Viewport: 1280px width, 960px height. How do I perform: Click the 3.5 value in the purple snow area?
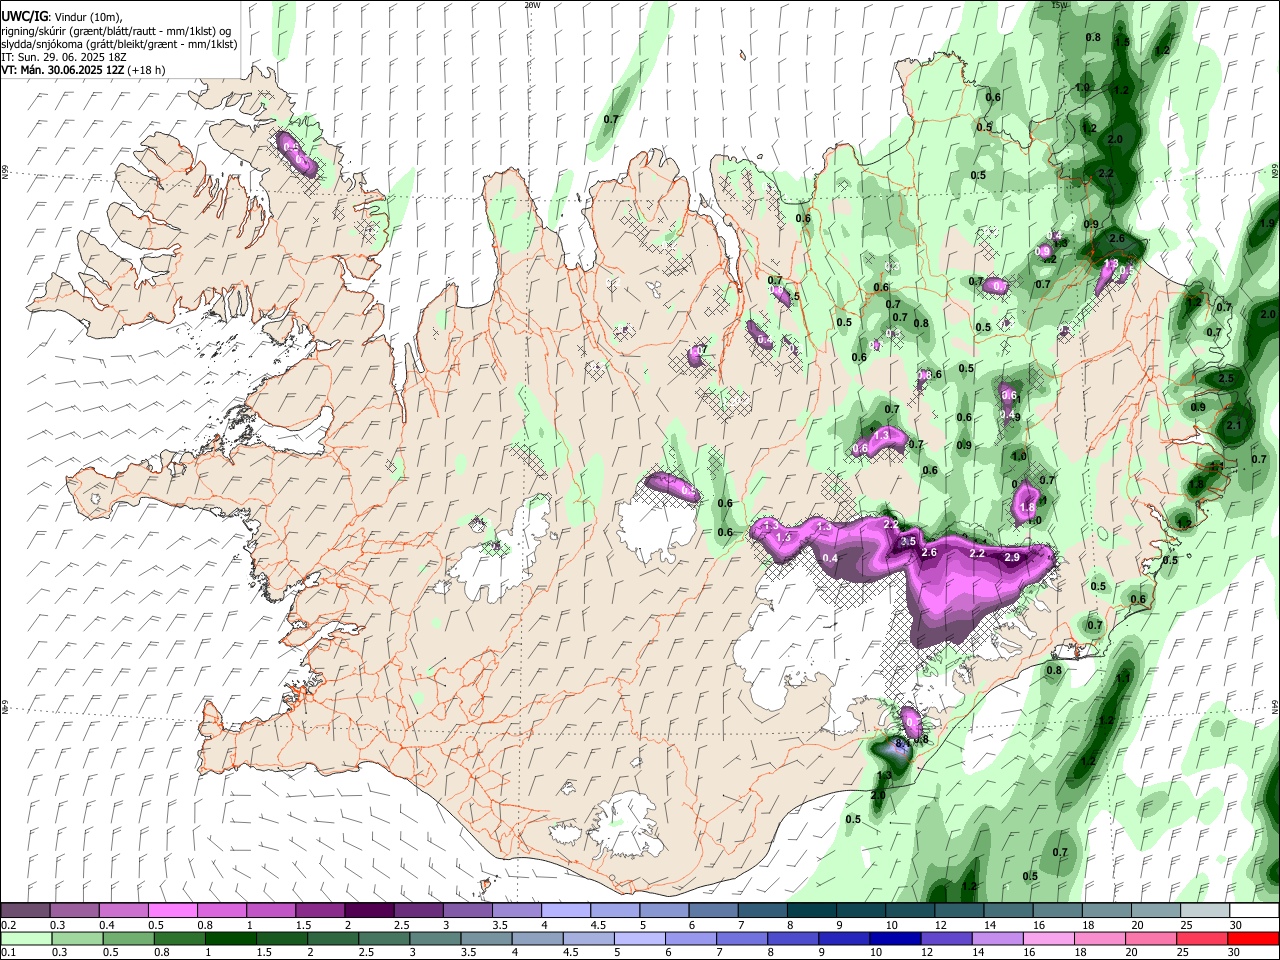pyautogui.click(x=908, y=541)
